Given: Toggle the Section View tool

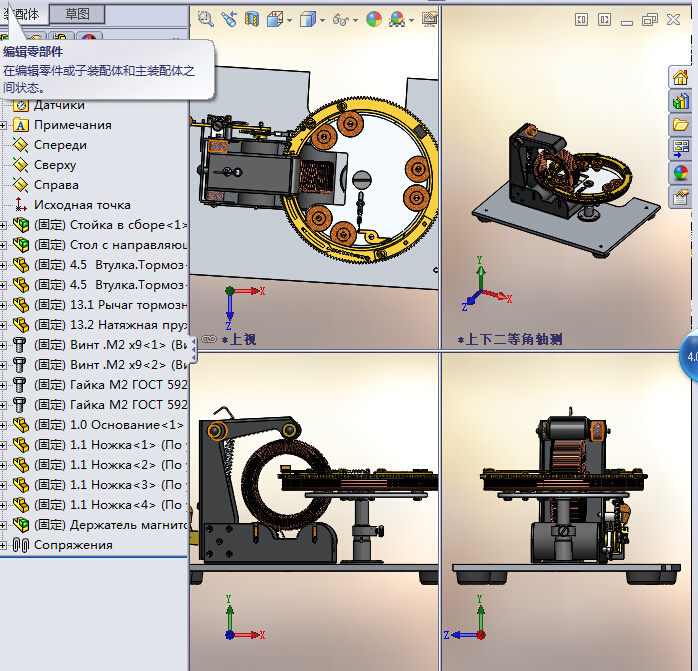Looking at the screenshot, I should pyautogui.click(x=252, y=19).
